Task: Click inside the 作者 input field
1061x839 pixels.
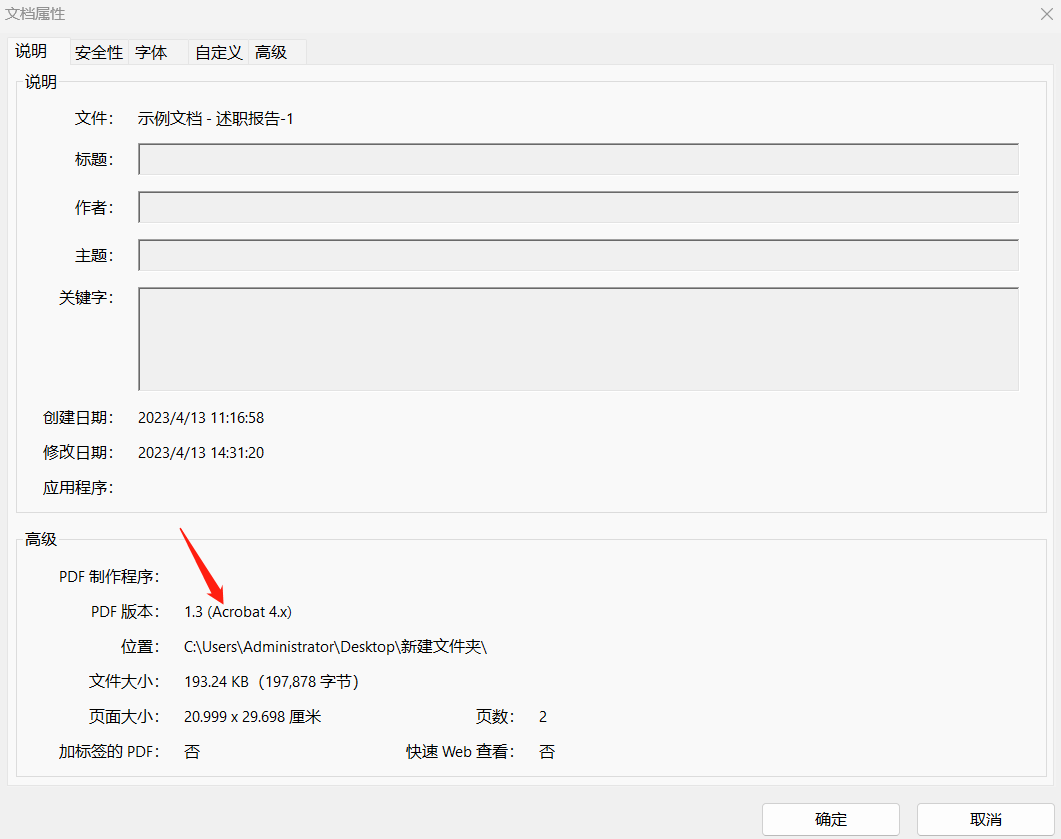Action: [580, 207]
